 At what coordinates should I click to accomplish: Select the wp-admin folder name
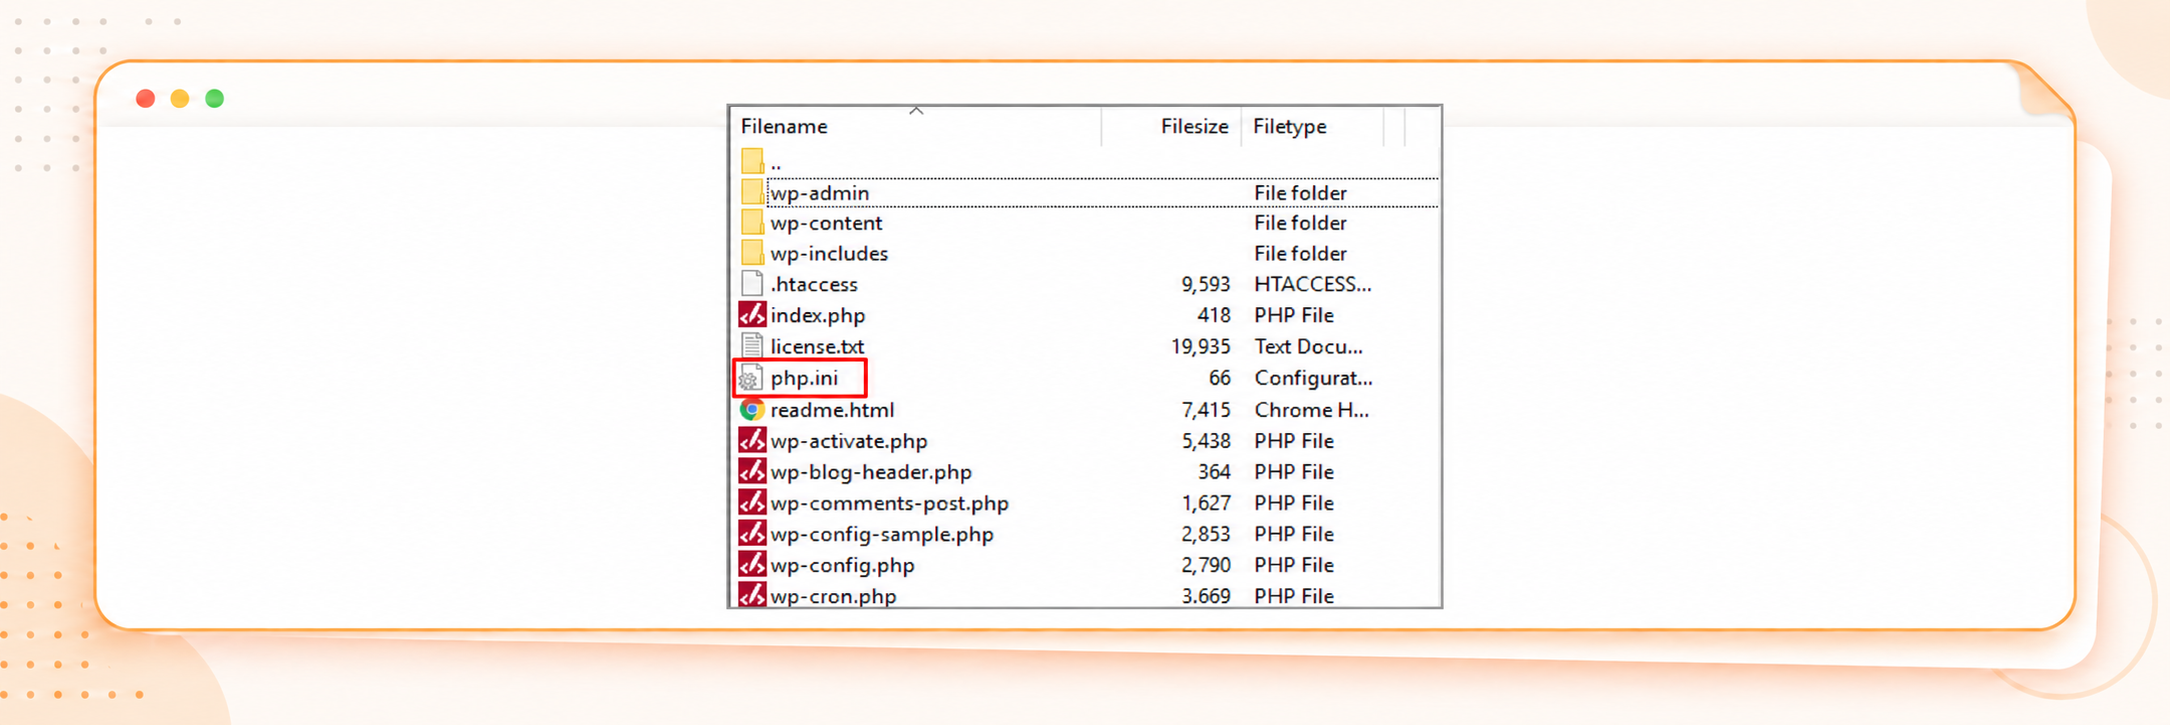pos(819,193)
